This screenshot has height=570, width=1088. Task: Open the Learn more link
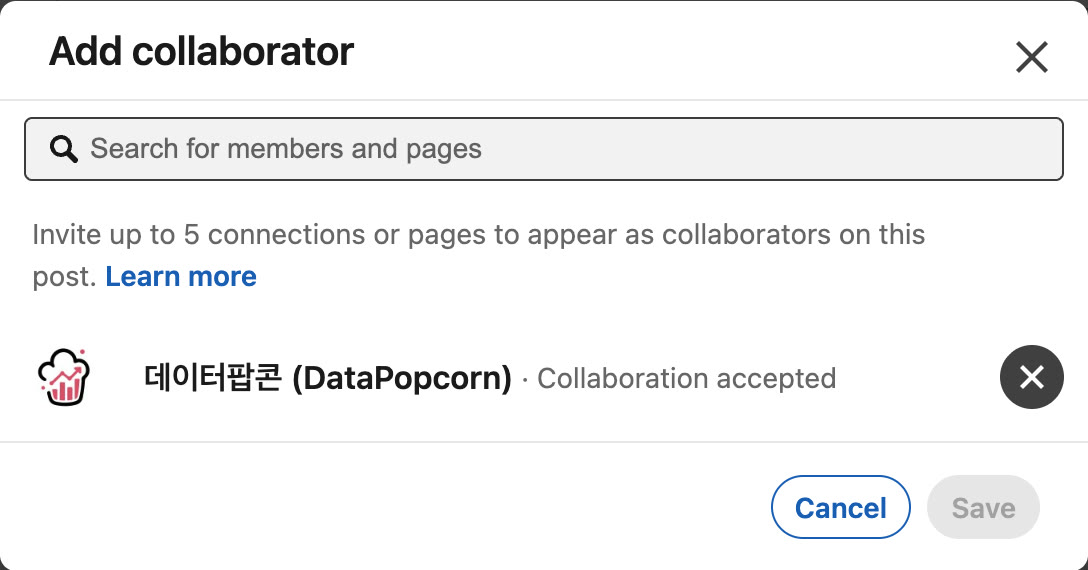tap(181, 276)
